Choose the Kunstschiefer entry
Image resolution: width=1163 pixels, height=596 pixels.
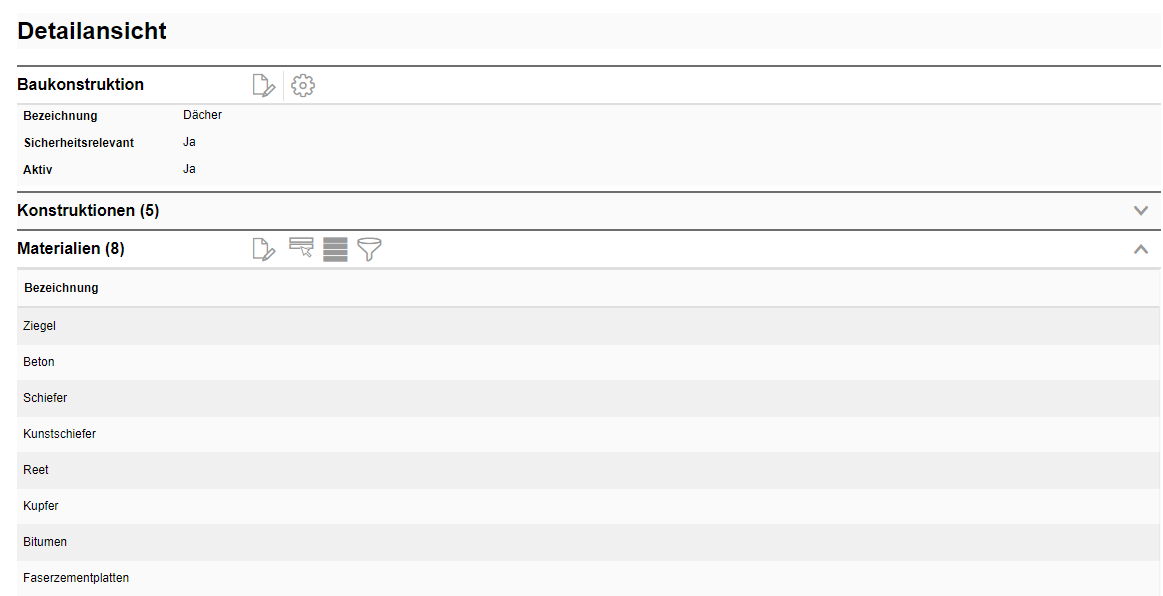59,434
